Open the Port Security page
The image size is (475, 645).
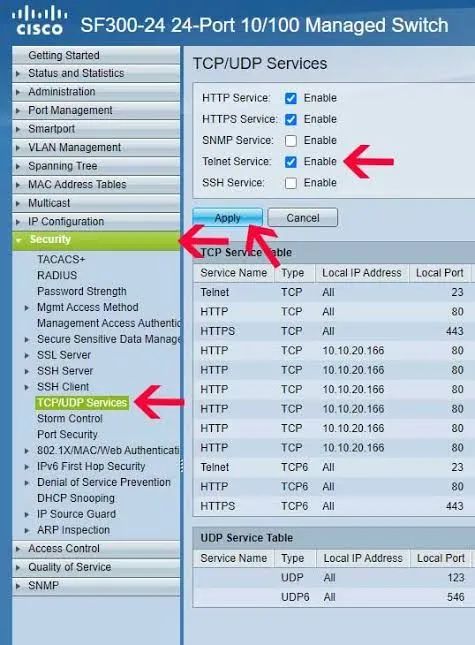pos(67,435)
